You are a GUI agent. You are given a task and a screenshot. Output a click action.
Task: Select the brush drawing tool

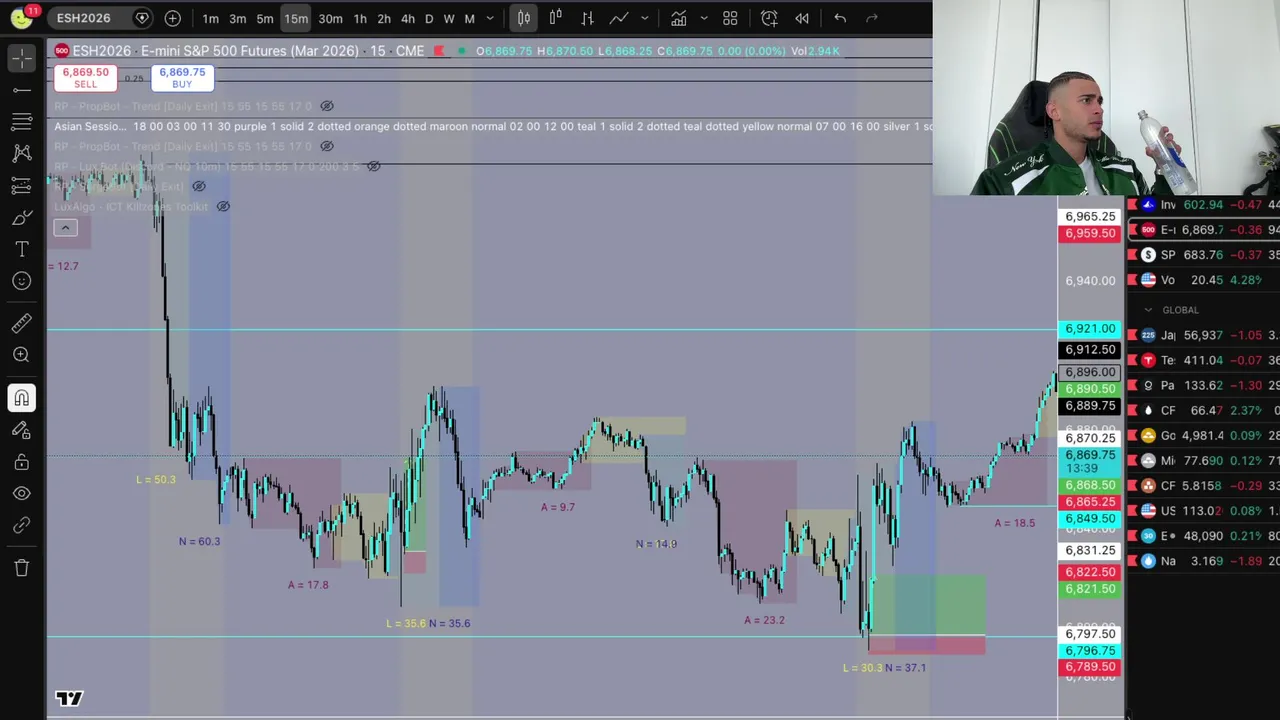(x=21, y=218)
